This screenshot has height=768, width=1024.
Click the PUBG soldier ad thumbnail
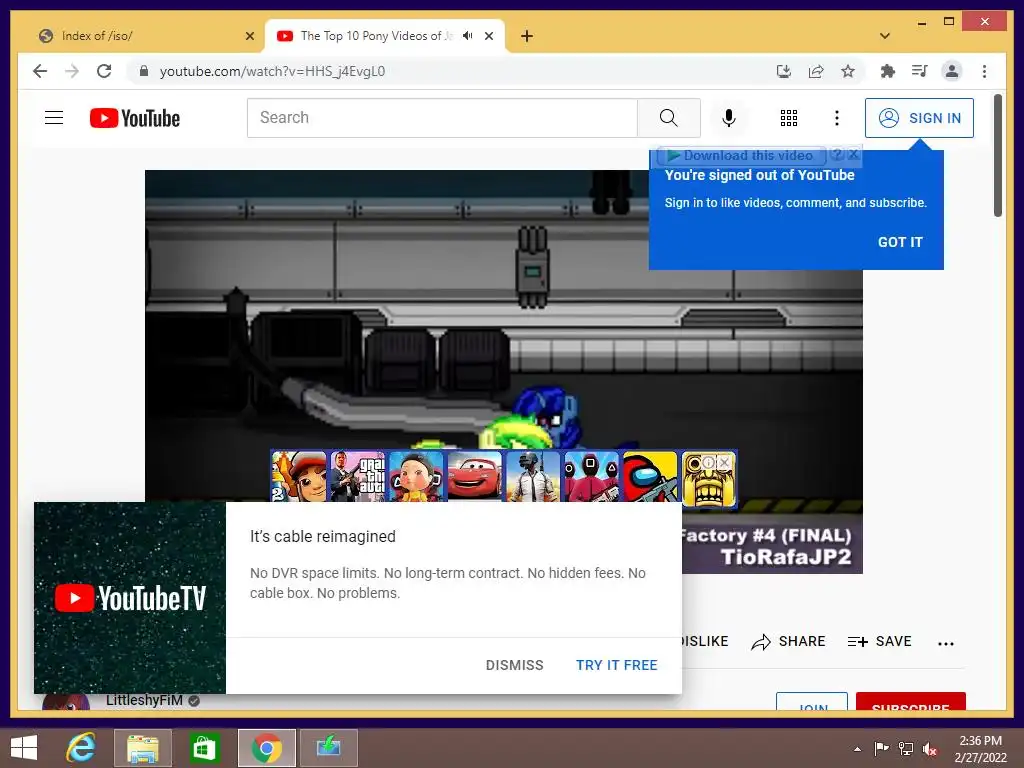(x=534, y=476)
